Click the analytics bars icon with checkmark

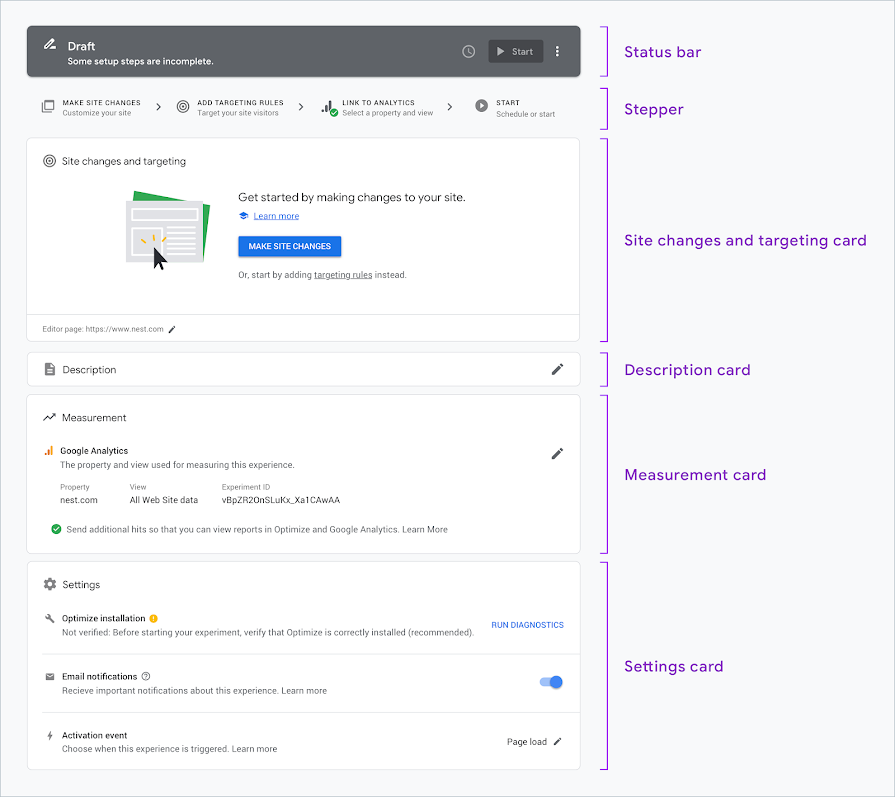pos(329,108)
